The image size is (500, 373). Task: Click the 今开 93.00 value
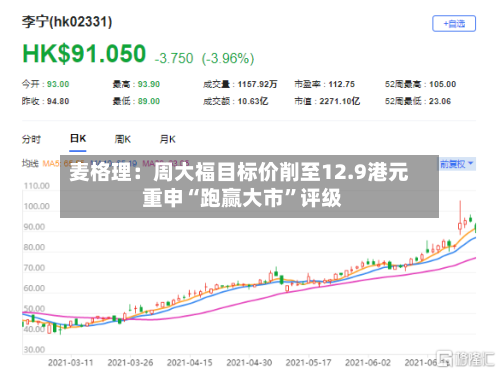58,84
